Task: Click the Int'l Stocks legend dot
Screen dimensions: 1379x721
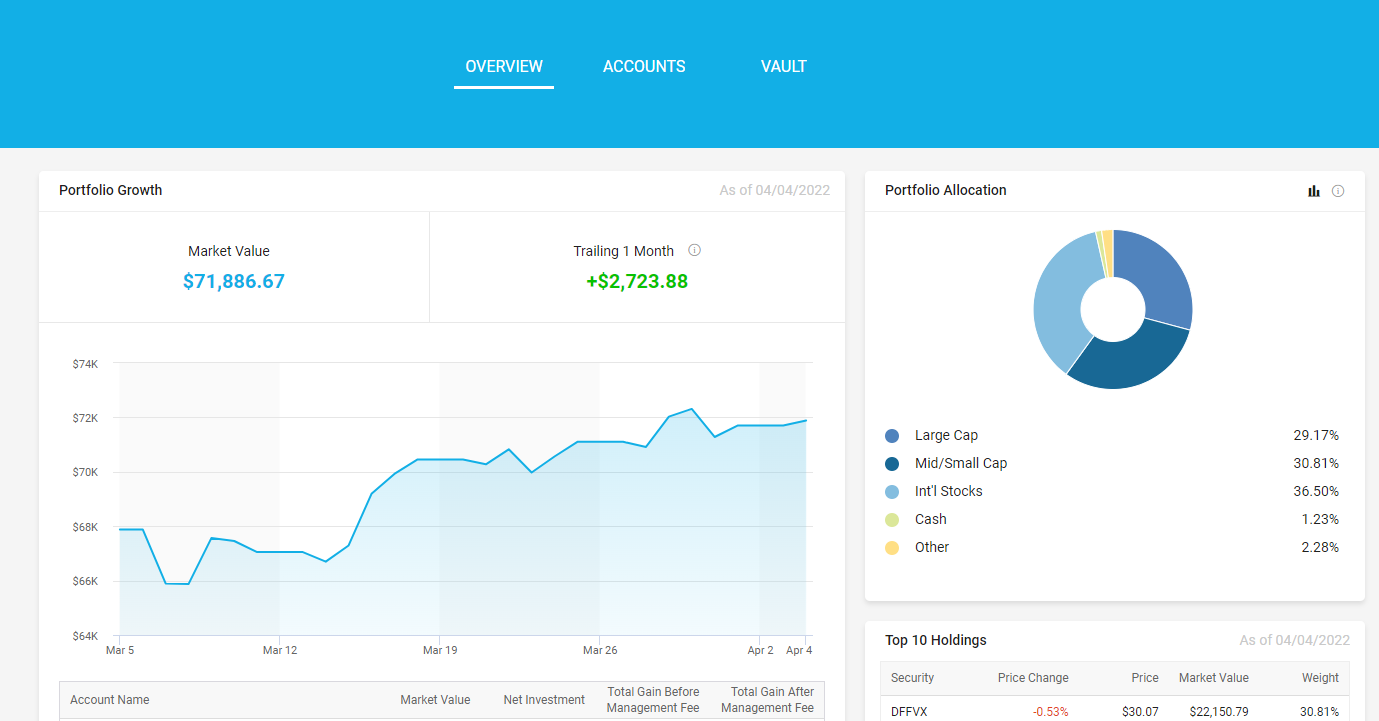Action: coord(892,492)
